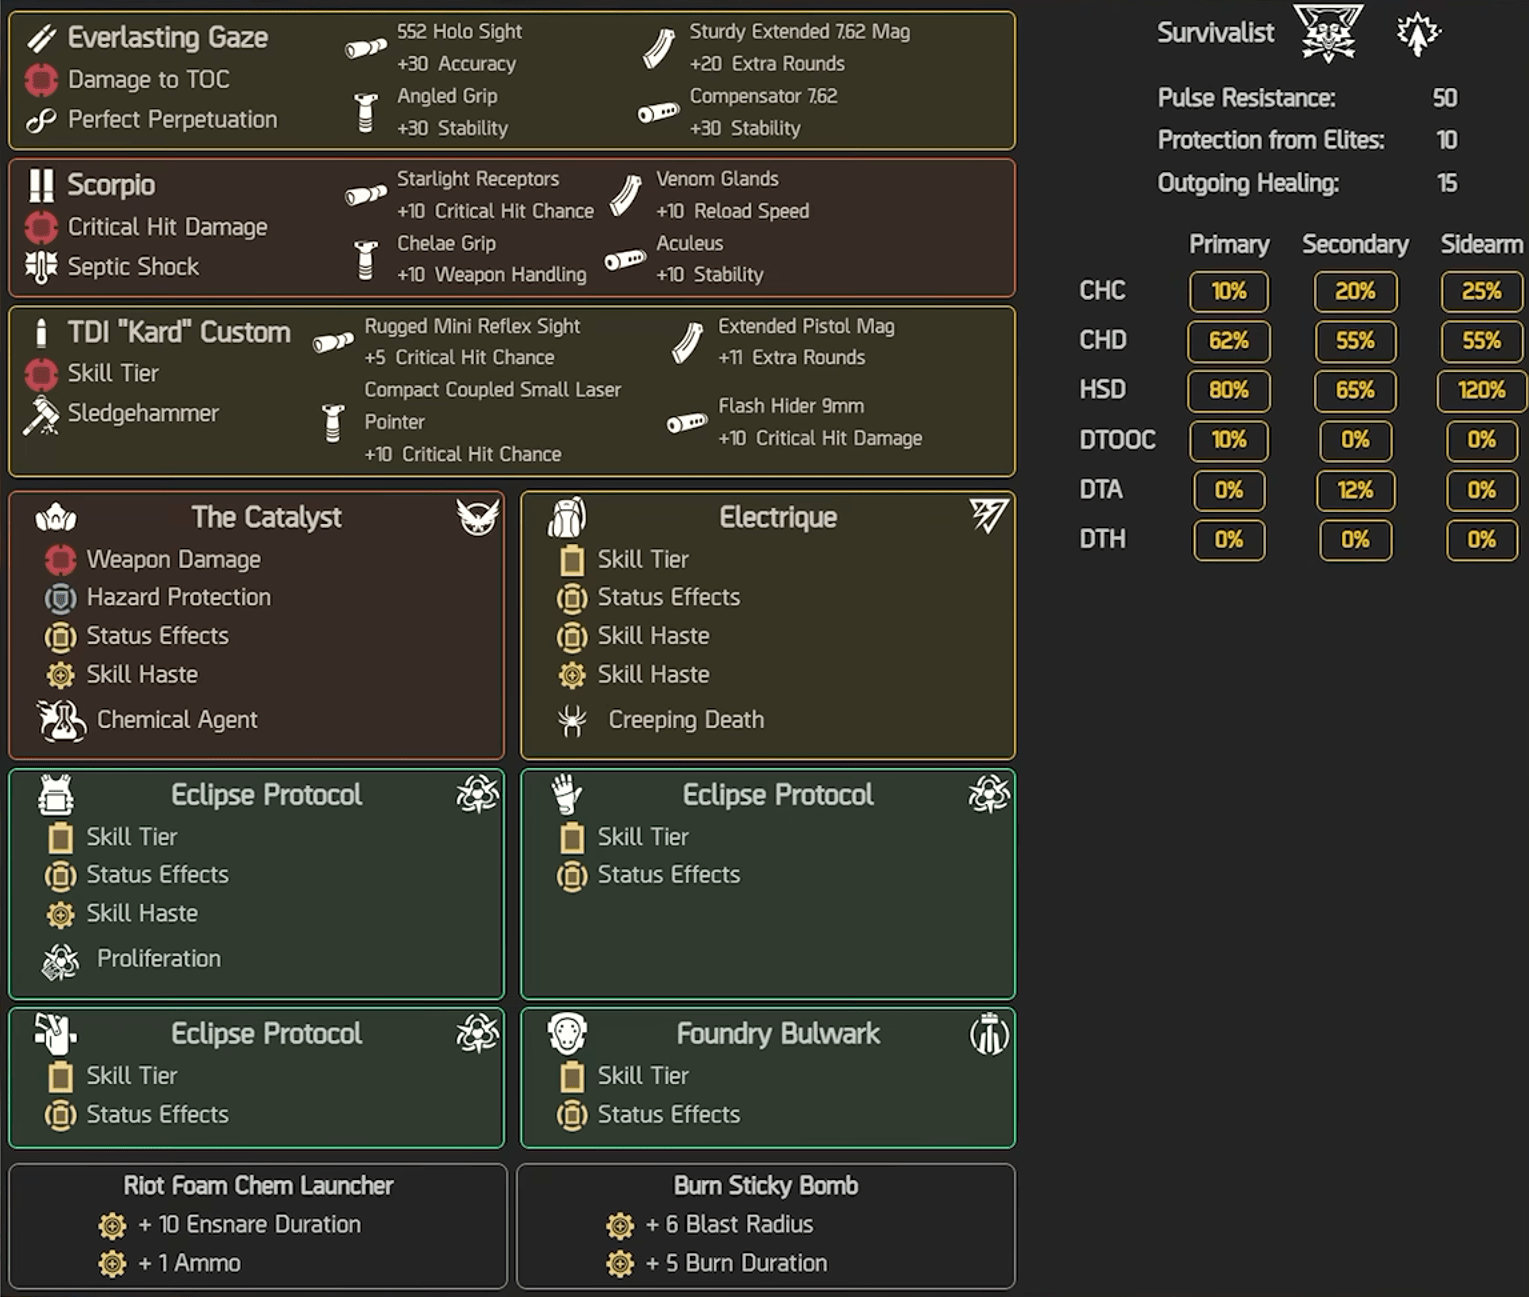The image size is (1529, 1297).
Task: Open the Burn Sticky Bomb panel
Action: pos(766,1226)
